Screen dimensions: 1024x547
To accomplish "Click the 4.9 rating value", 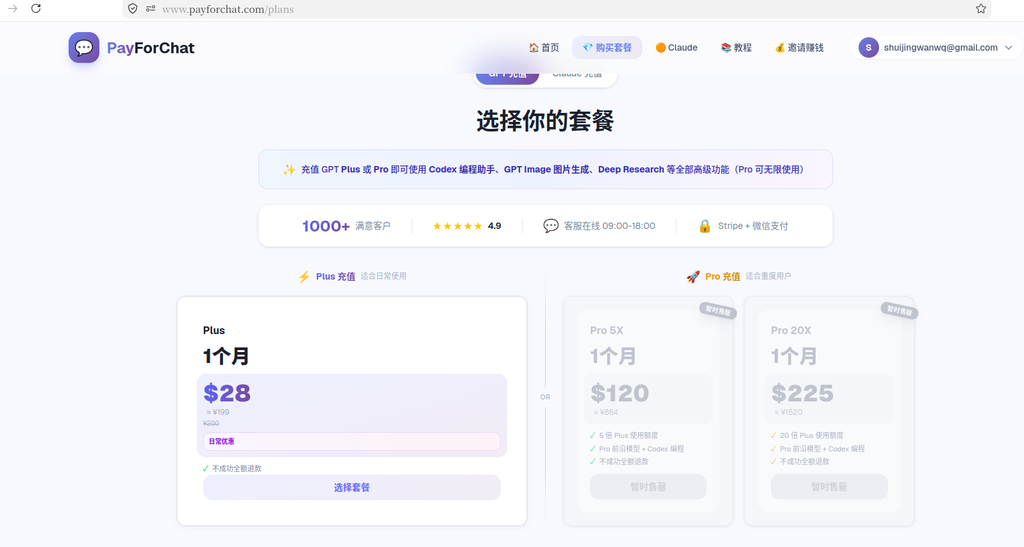I will tap(494, 226).
